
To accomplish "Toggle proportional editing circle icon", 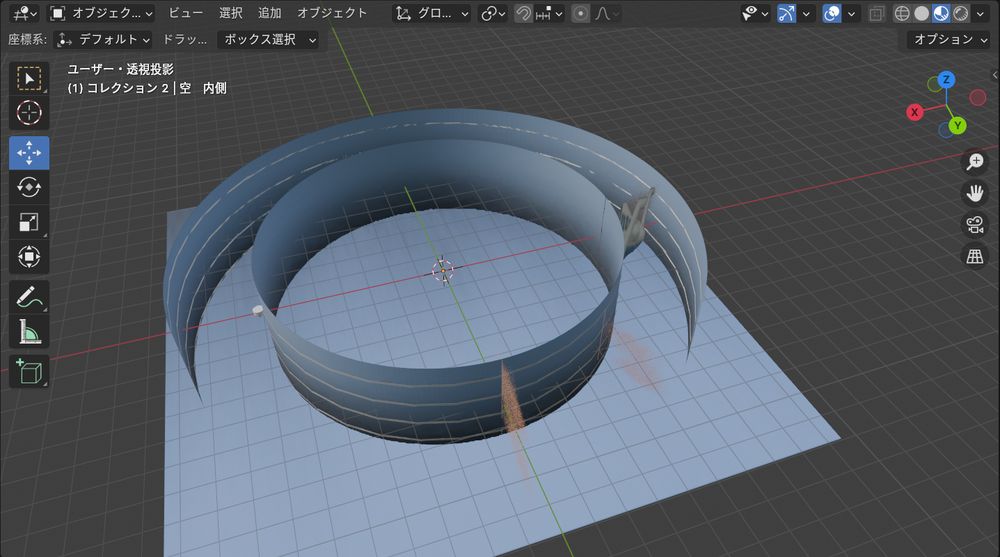I will 580,13.
